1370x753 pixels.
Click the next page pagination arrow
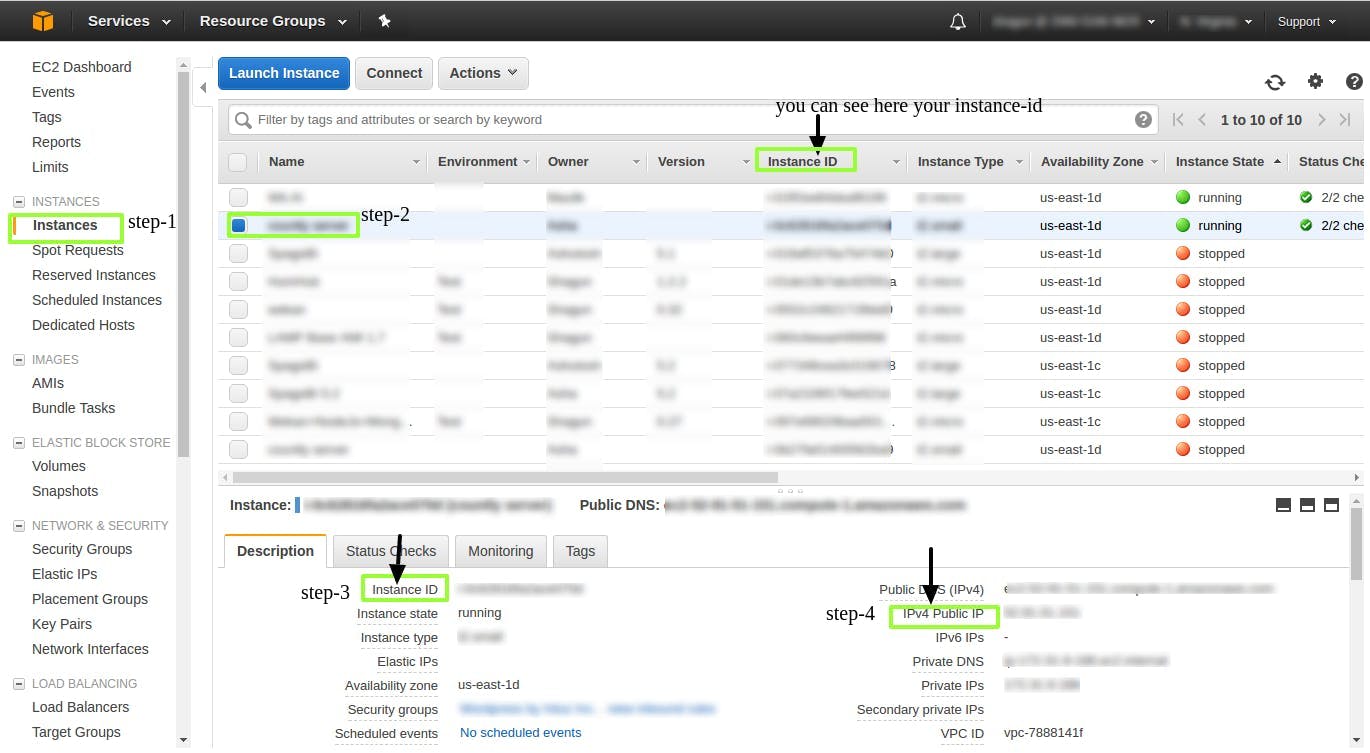pos(1321,119)
